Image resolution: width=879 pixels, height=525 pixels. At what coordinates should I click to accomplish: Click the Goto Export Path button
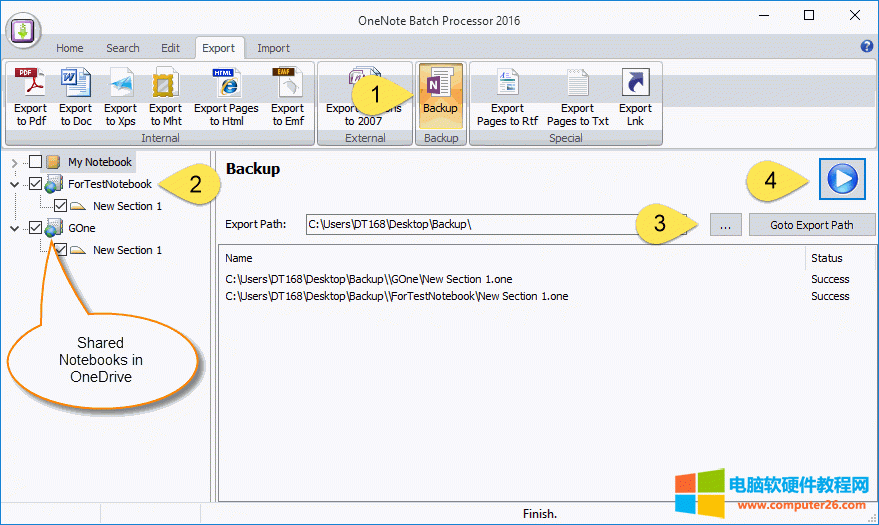pos(811,225)
